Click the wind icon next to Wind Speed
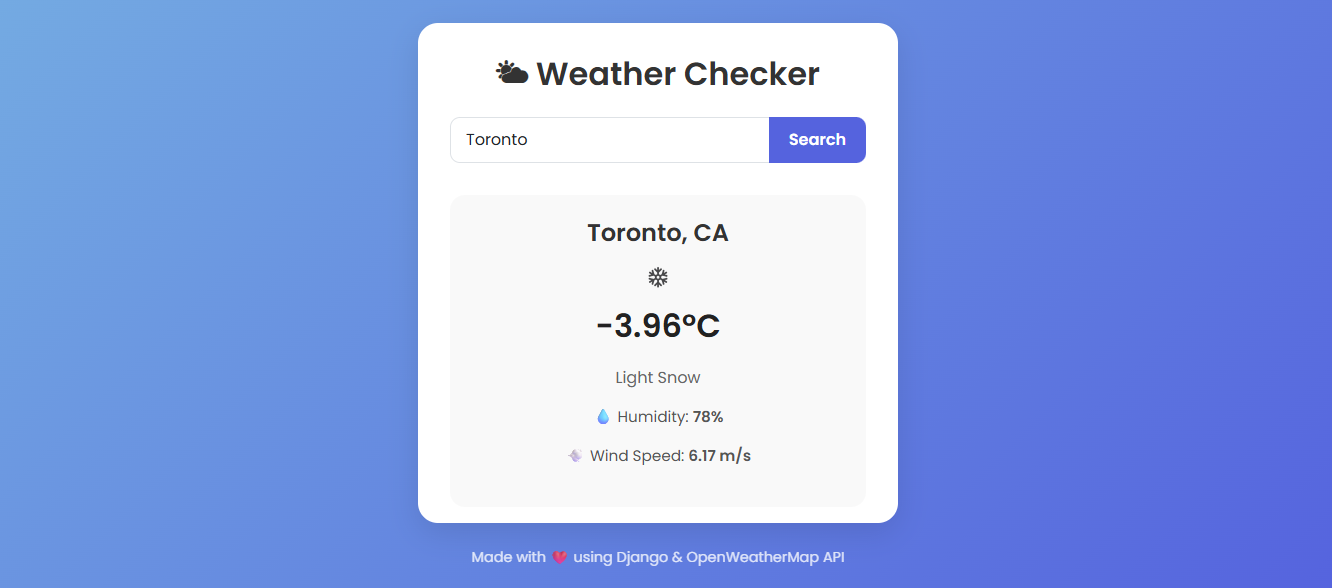The width and height of the screenshot is (1332, 588). [x=574, y=455]
